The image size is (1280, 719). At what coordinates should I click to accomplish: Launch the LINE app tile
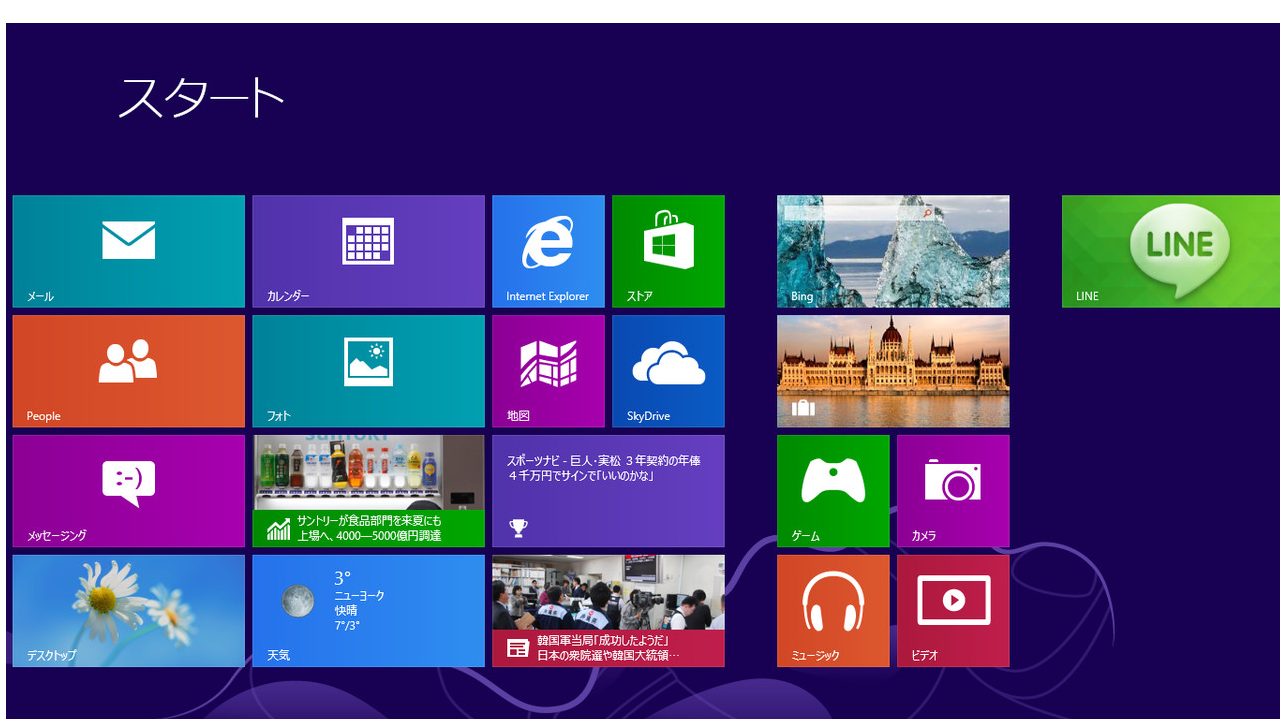click(x=1171, y=251)
